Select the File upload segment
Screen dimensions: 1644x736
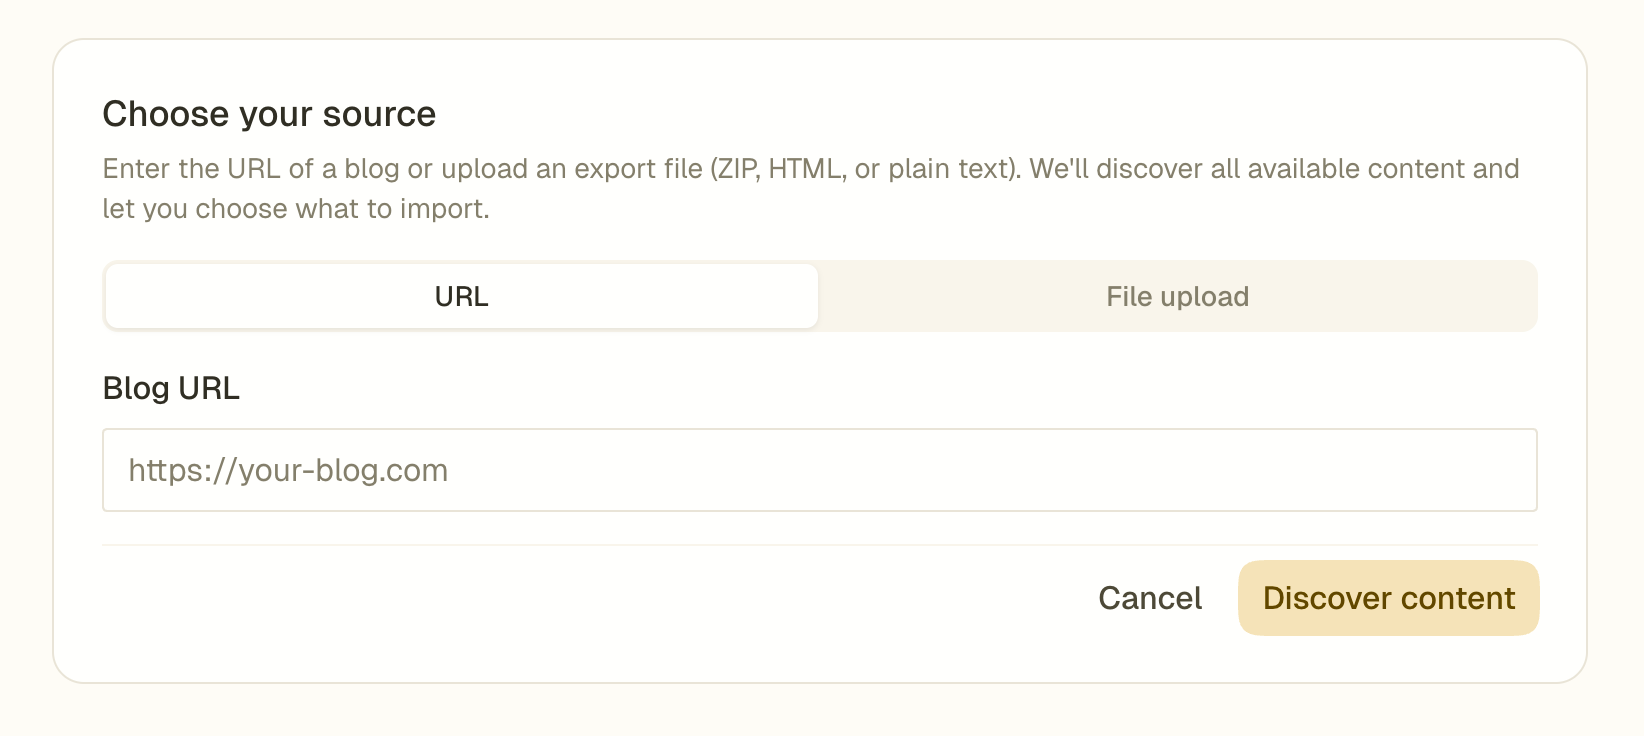[x=1177, y=296]
